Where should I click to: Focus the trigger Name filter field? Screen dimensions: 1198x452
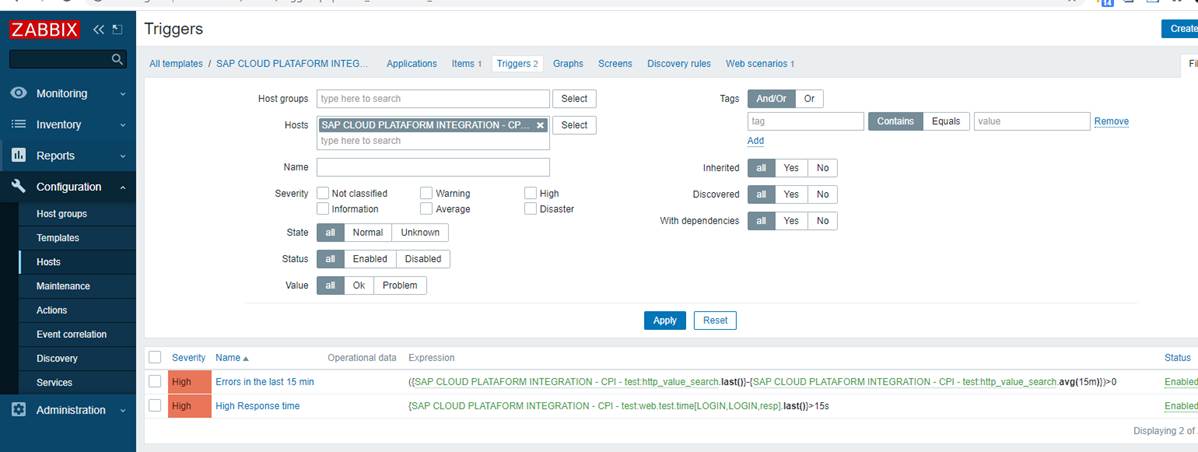(x=433, y=167)
